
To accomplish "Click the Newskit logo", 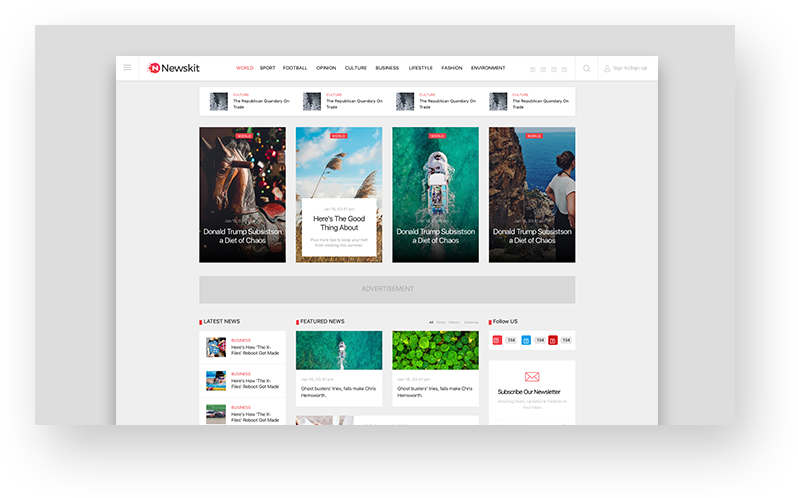I will click(x=174, y=68).
